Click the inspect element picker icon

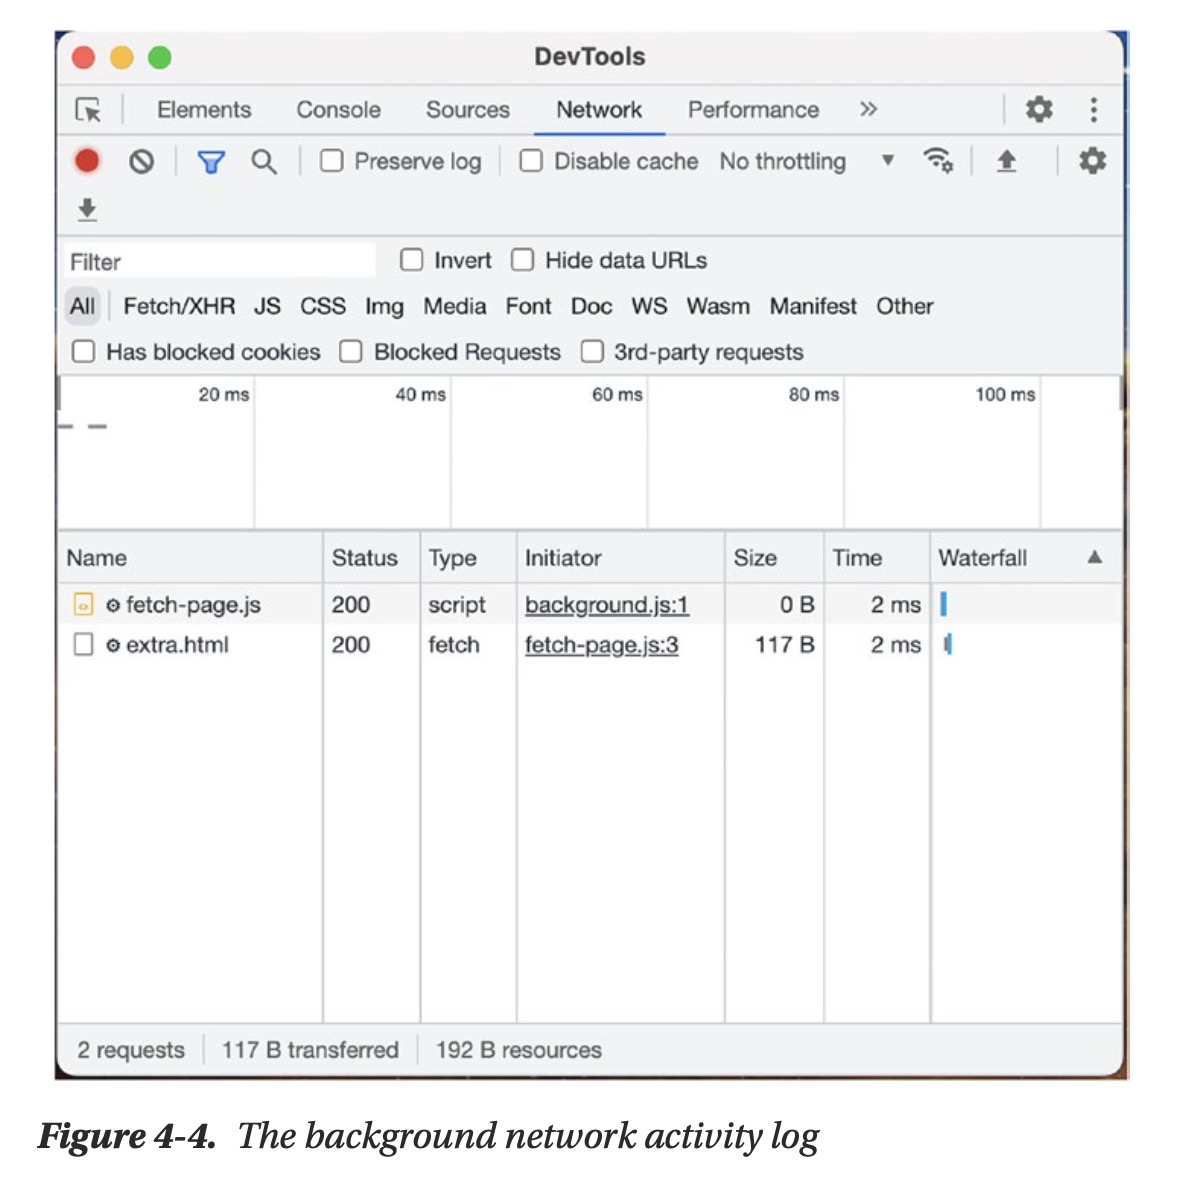point(88,110)
